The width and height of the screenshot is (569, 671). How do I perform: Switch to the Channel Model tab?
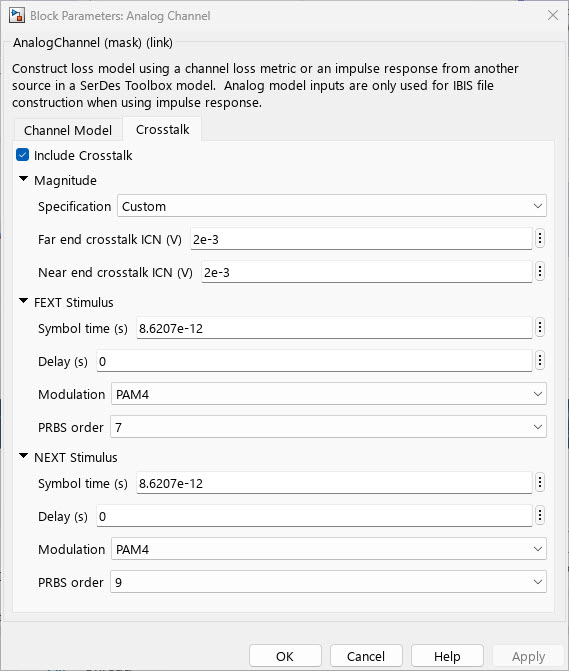point(68,130)
